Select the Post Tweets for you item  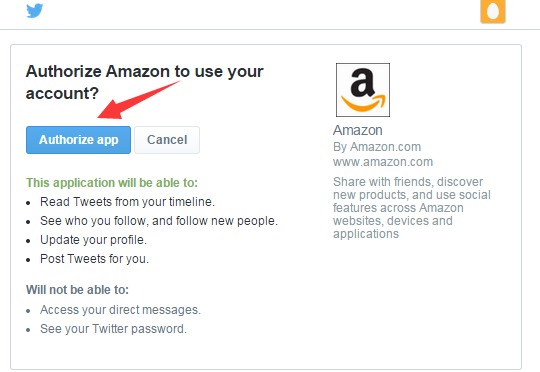coord(94,259)
